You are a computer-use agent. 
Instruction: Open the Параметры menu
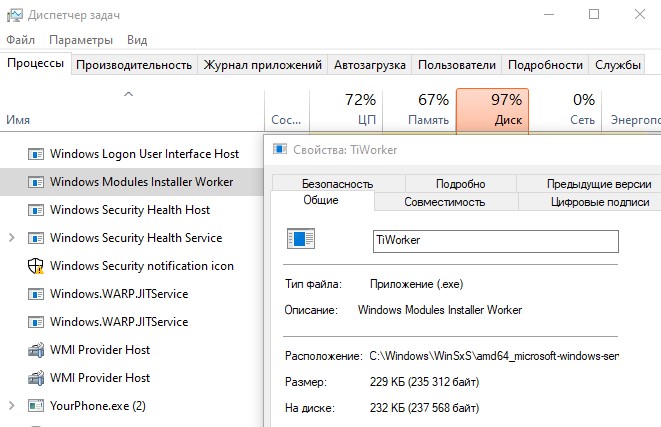(x=81, y=40)
